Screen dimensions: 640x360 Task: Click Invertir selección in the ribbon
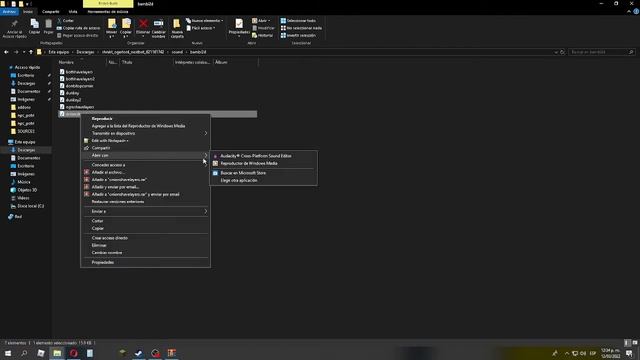298,36
